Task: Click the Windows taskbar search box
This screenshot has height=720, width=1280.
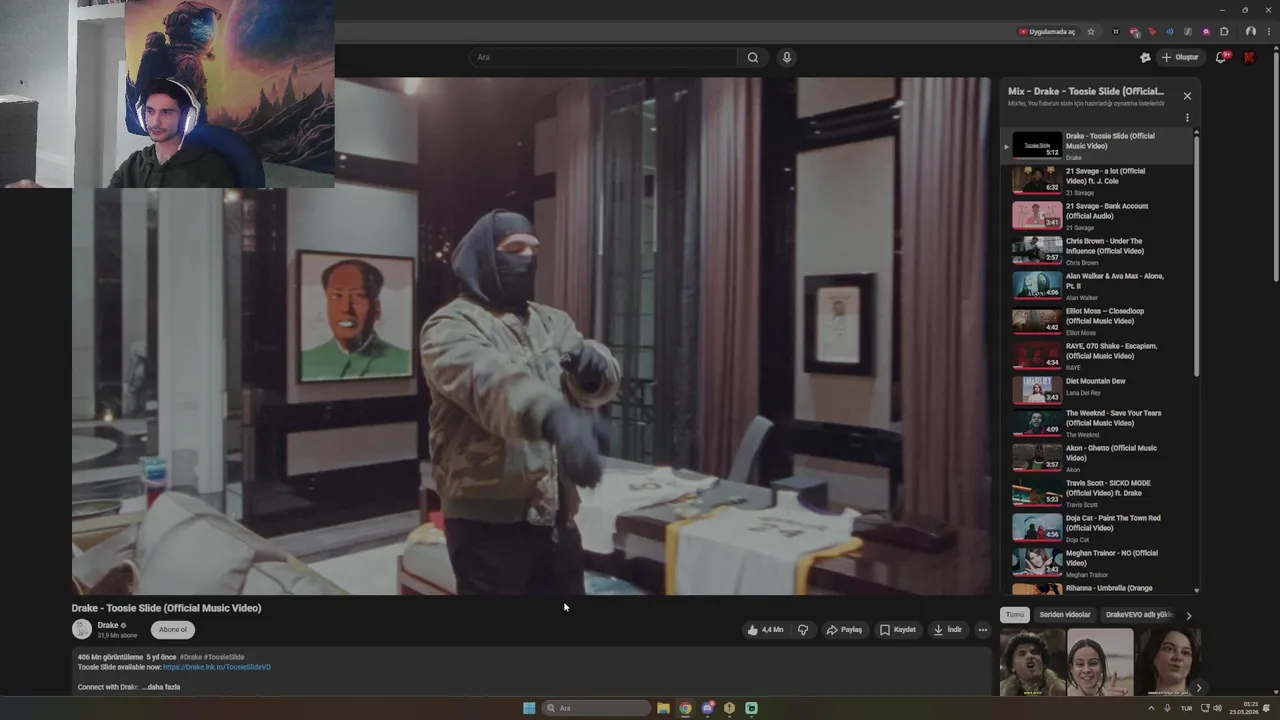Action: [597, 708]
